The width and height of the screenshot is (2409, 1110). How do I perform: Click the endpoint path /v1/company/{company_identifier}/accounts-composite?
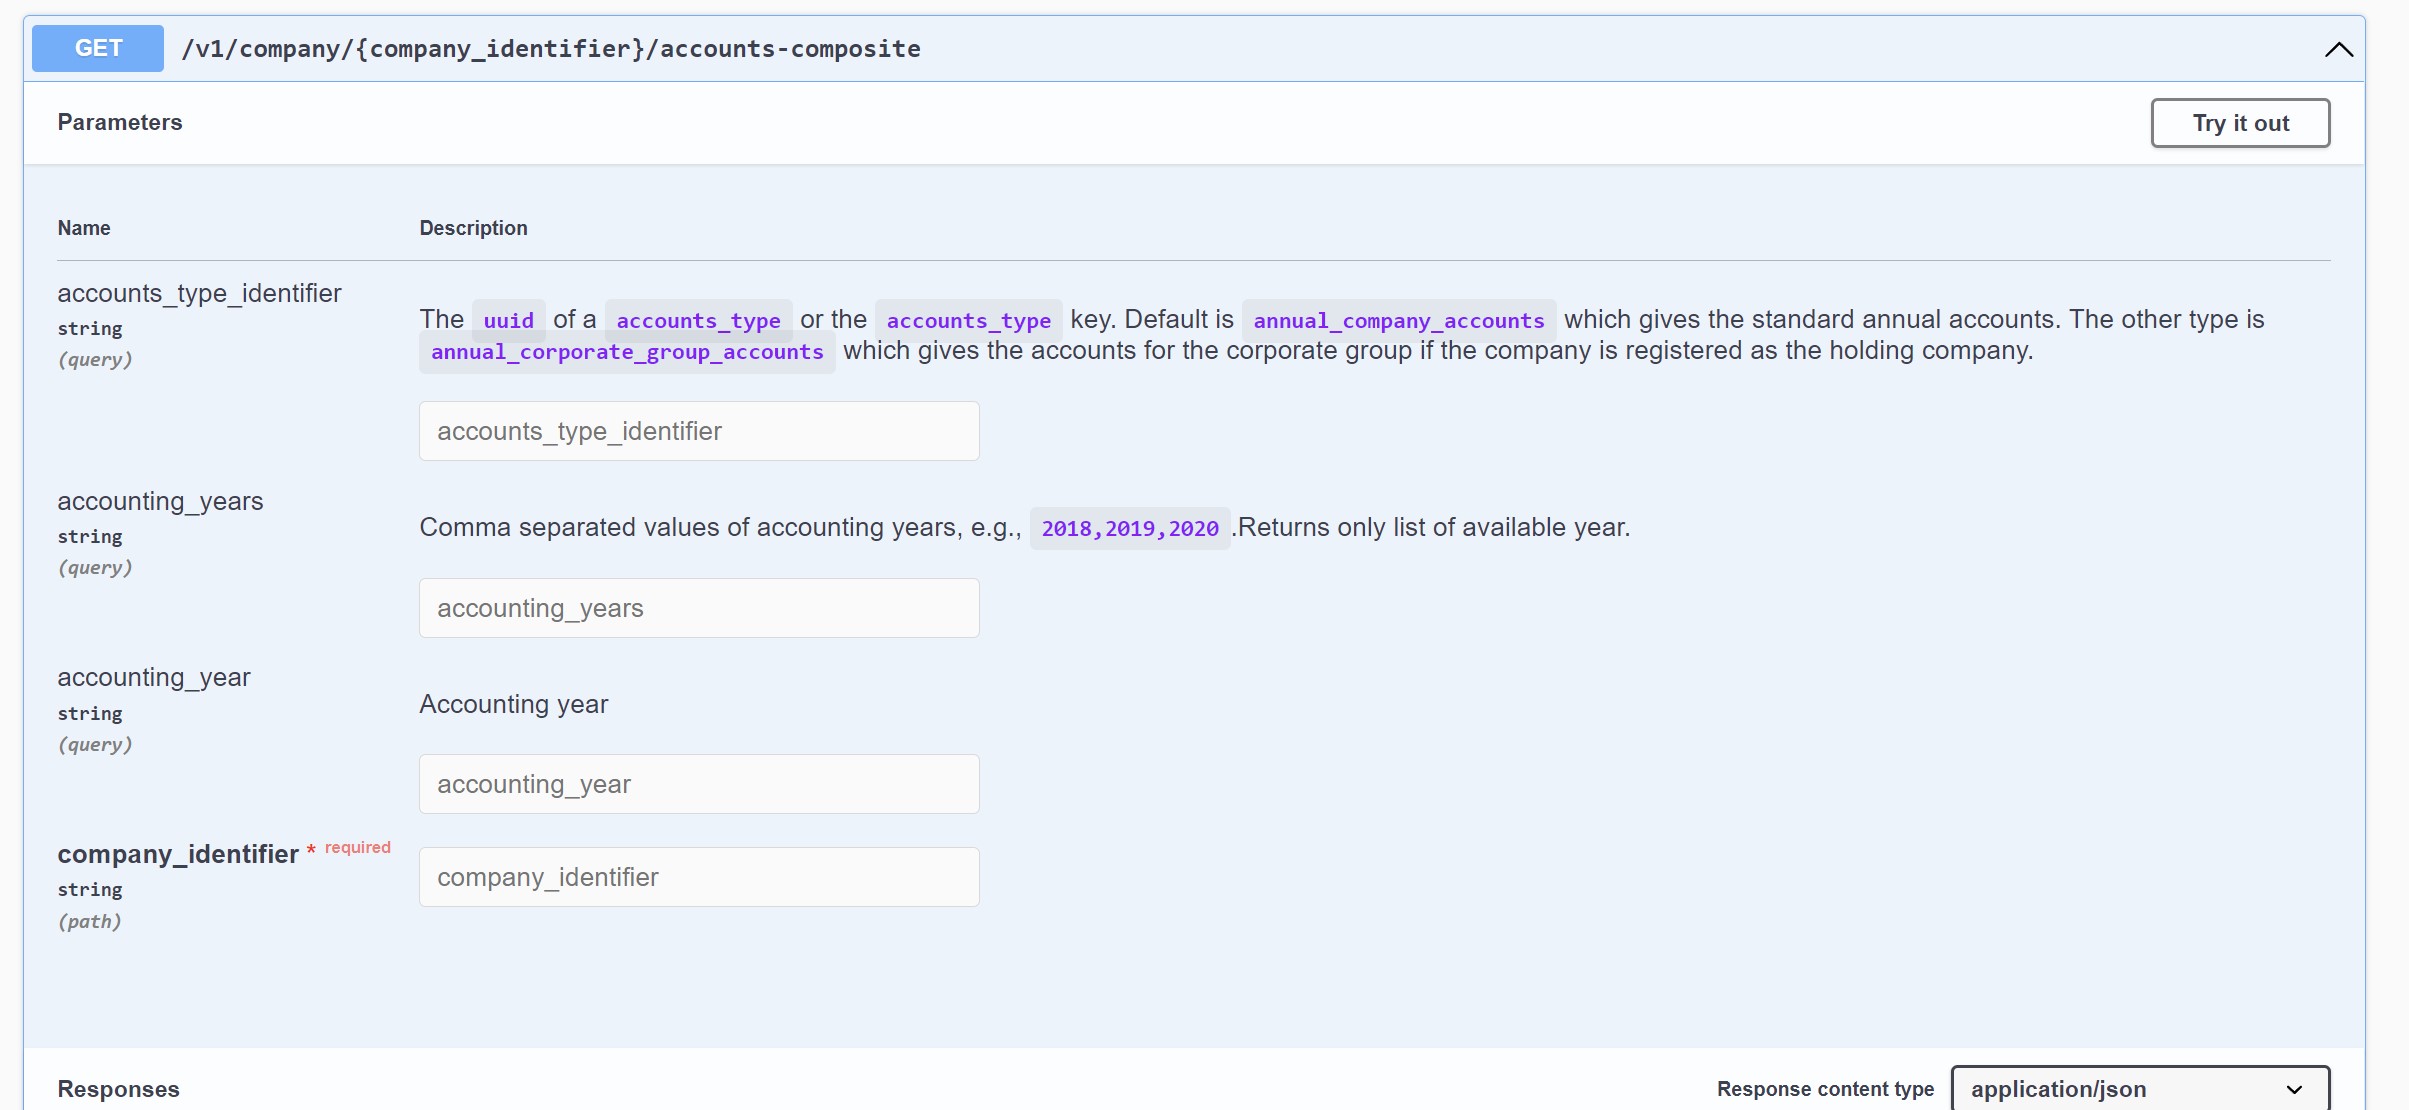(x=551, y=49)
